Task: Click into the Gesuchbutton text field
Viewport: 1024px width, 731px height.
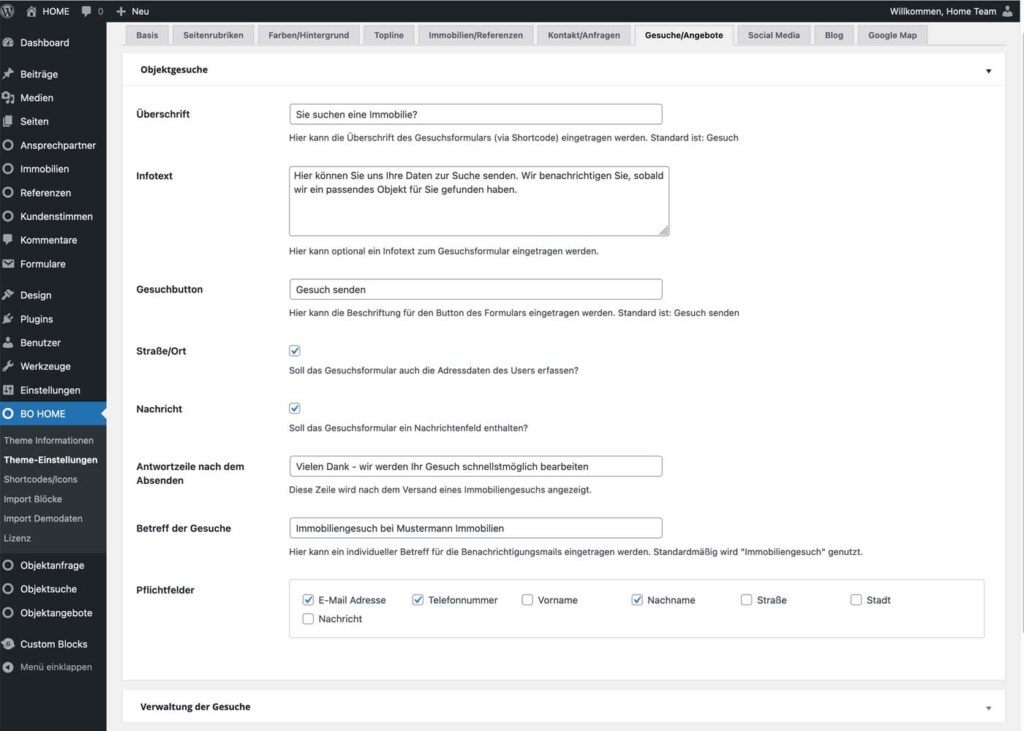Action: pyautogui.click(x=475, y=289)
